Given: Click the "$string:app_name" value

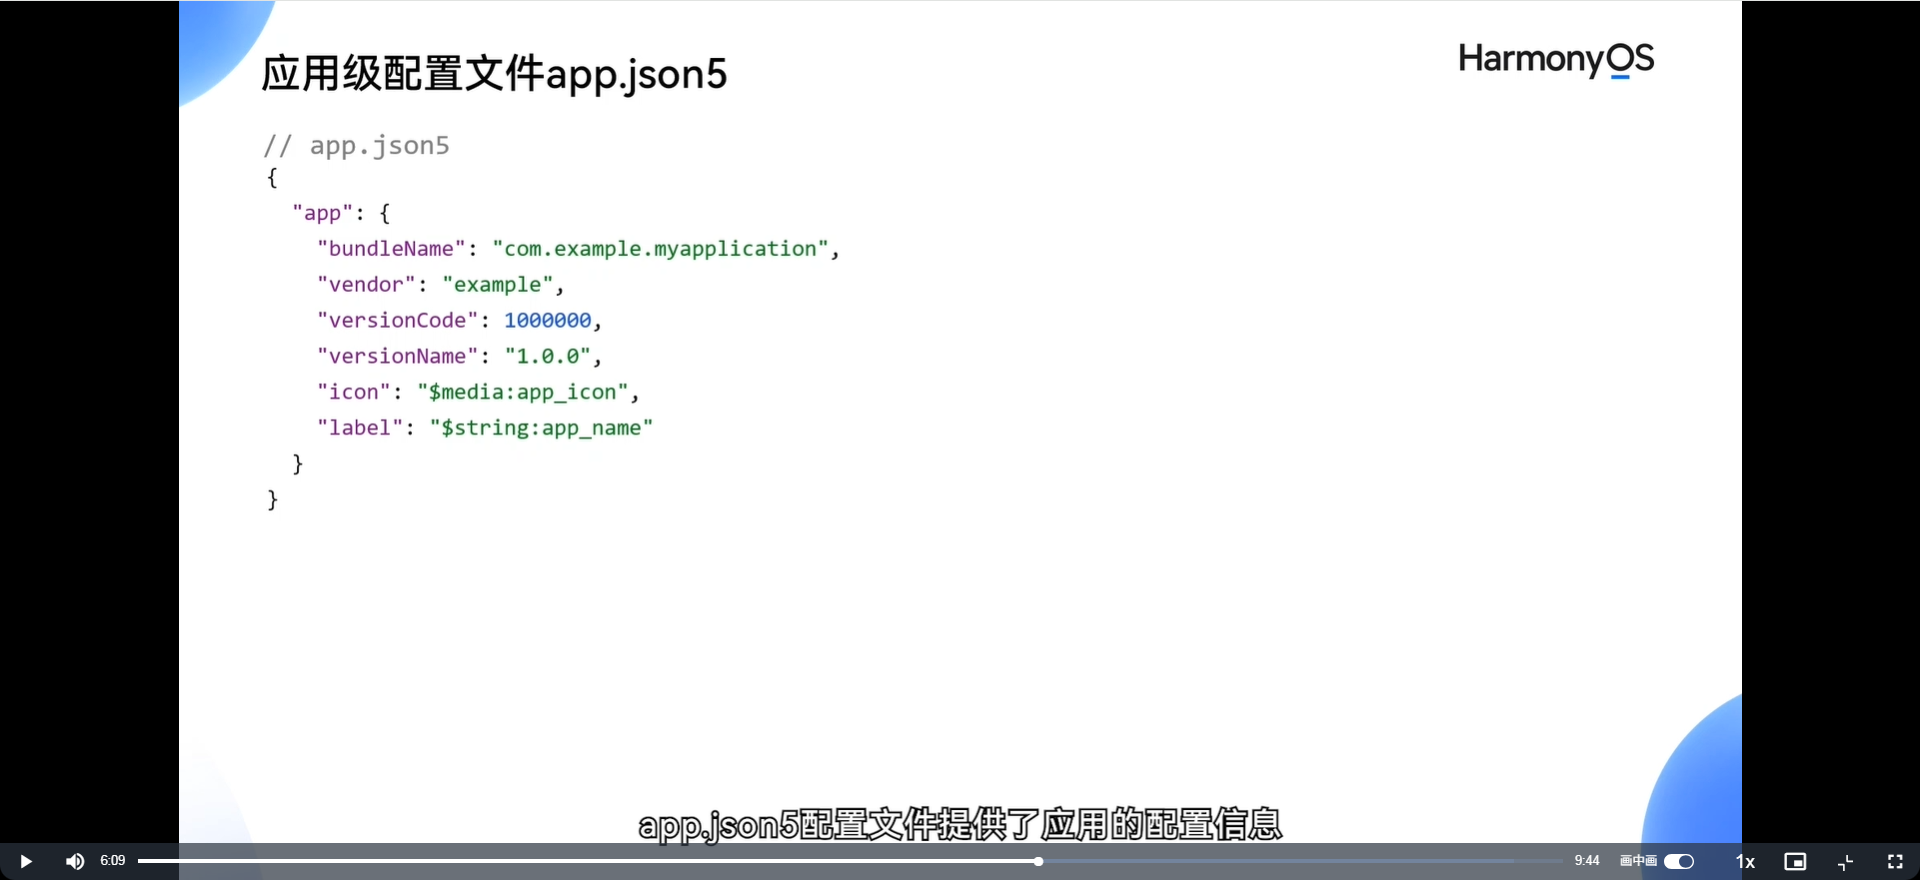Looking at the screenshot, I should (541, 428).
